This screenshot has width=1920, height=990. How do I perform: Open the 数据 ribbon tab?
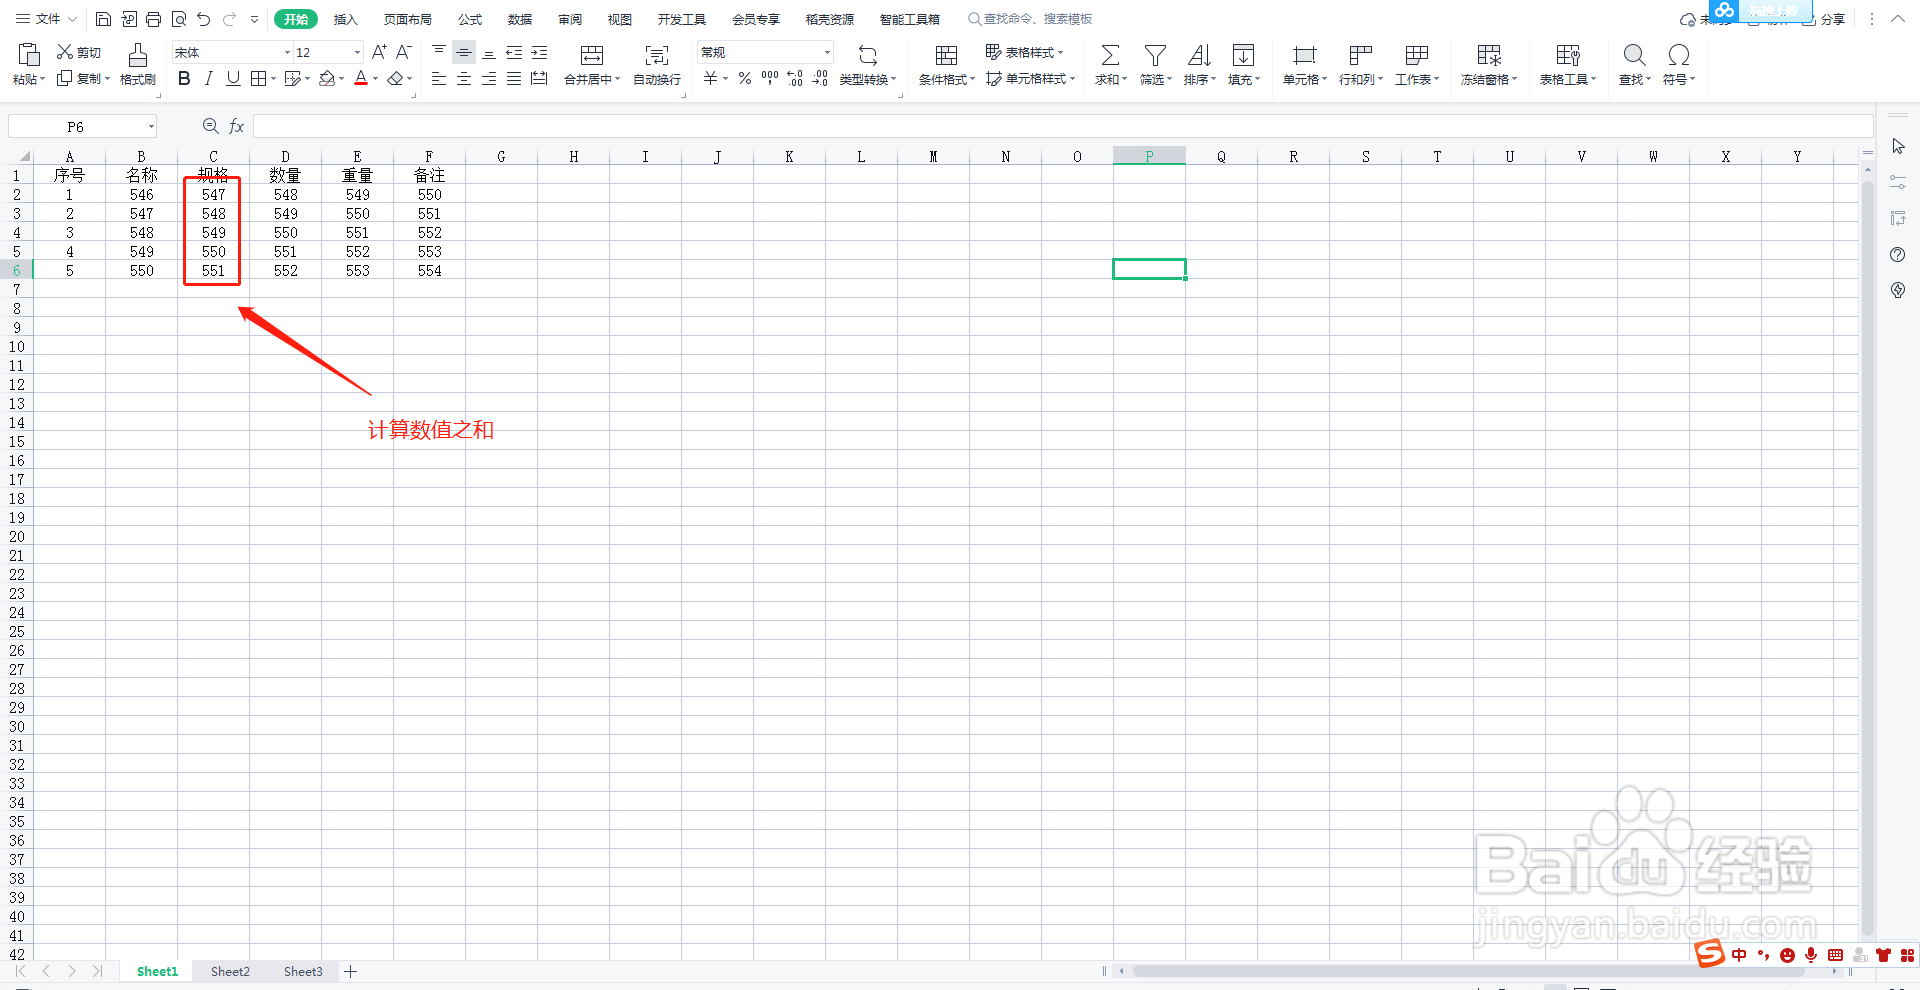click(x=519, y=19)
